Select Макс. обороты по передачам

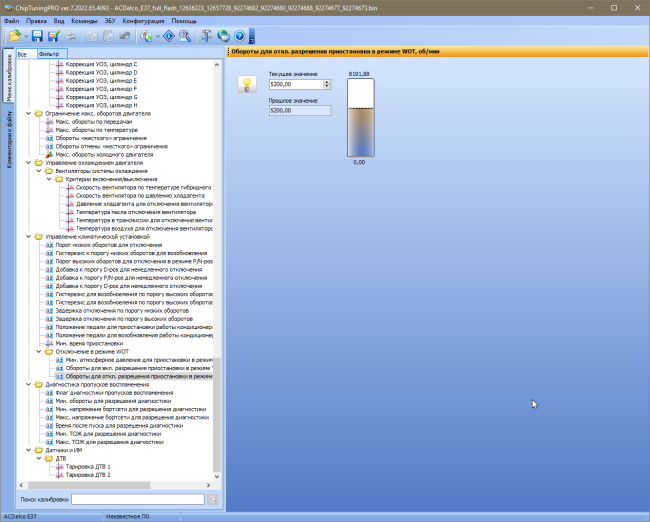tap(94, 121)
